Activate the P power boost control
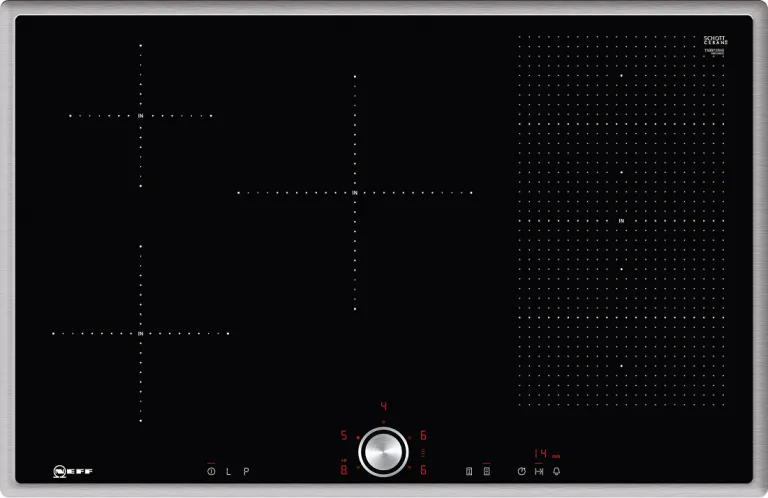Screen dimensions: 768x498 point(245,471)
